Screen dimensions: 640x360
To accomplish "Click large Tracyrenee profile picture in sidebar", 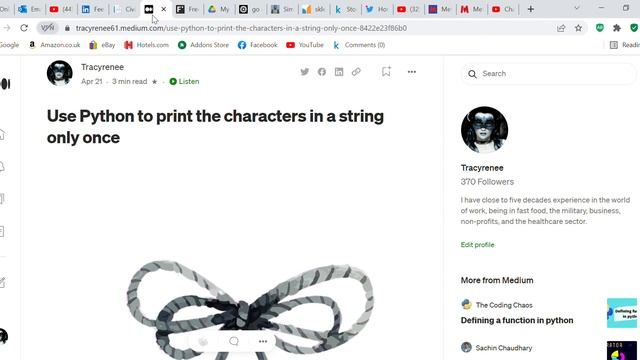I will tap(484, 130).
